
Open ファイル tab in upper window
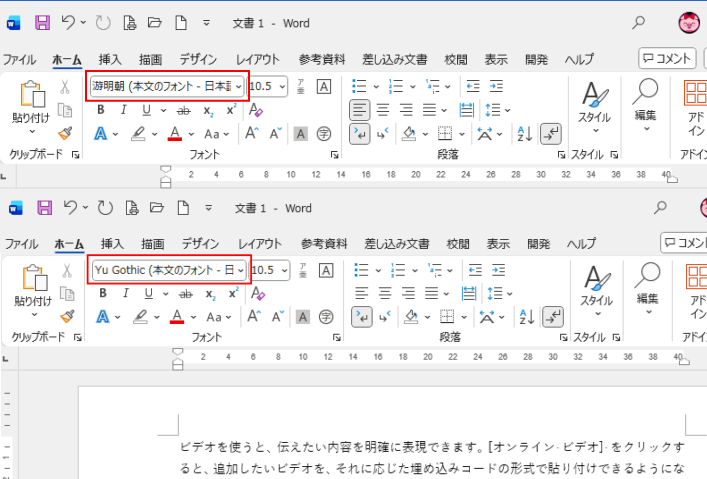(x=20, y=59)
